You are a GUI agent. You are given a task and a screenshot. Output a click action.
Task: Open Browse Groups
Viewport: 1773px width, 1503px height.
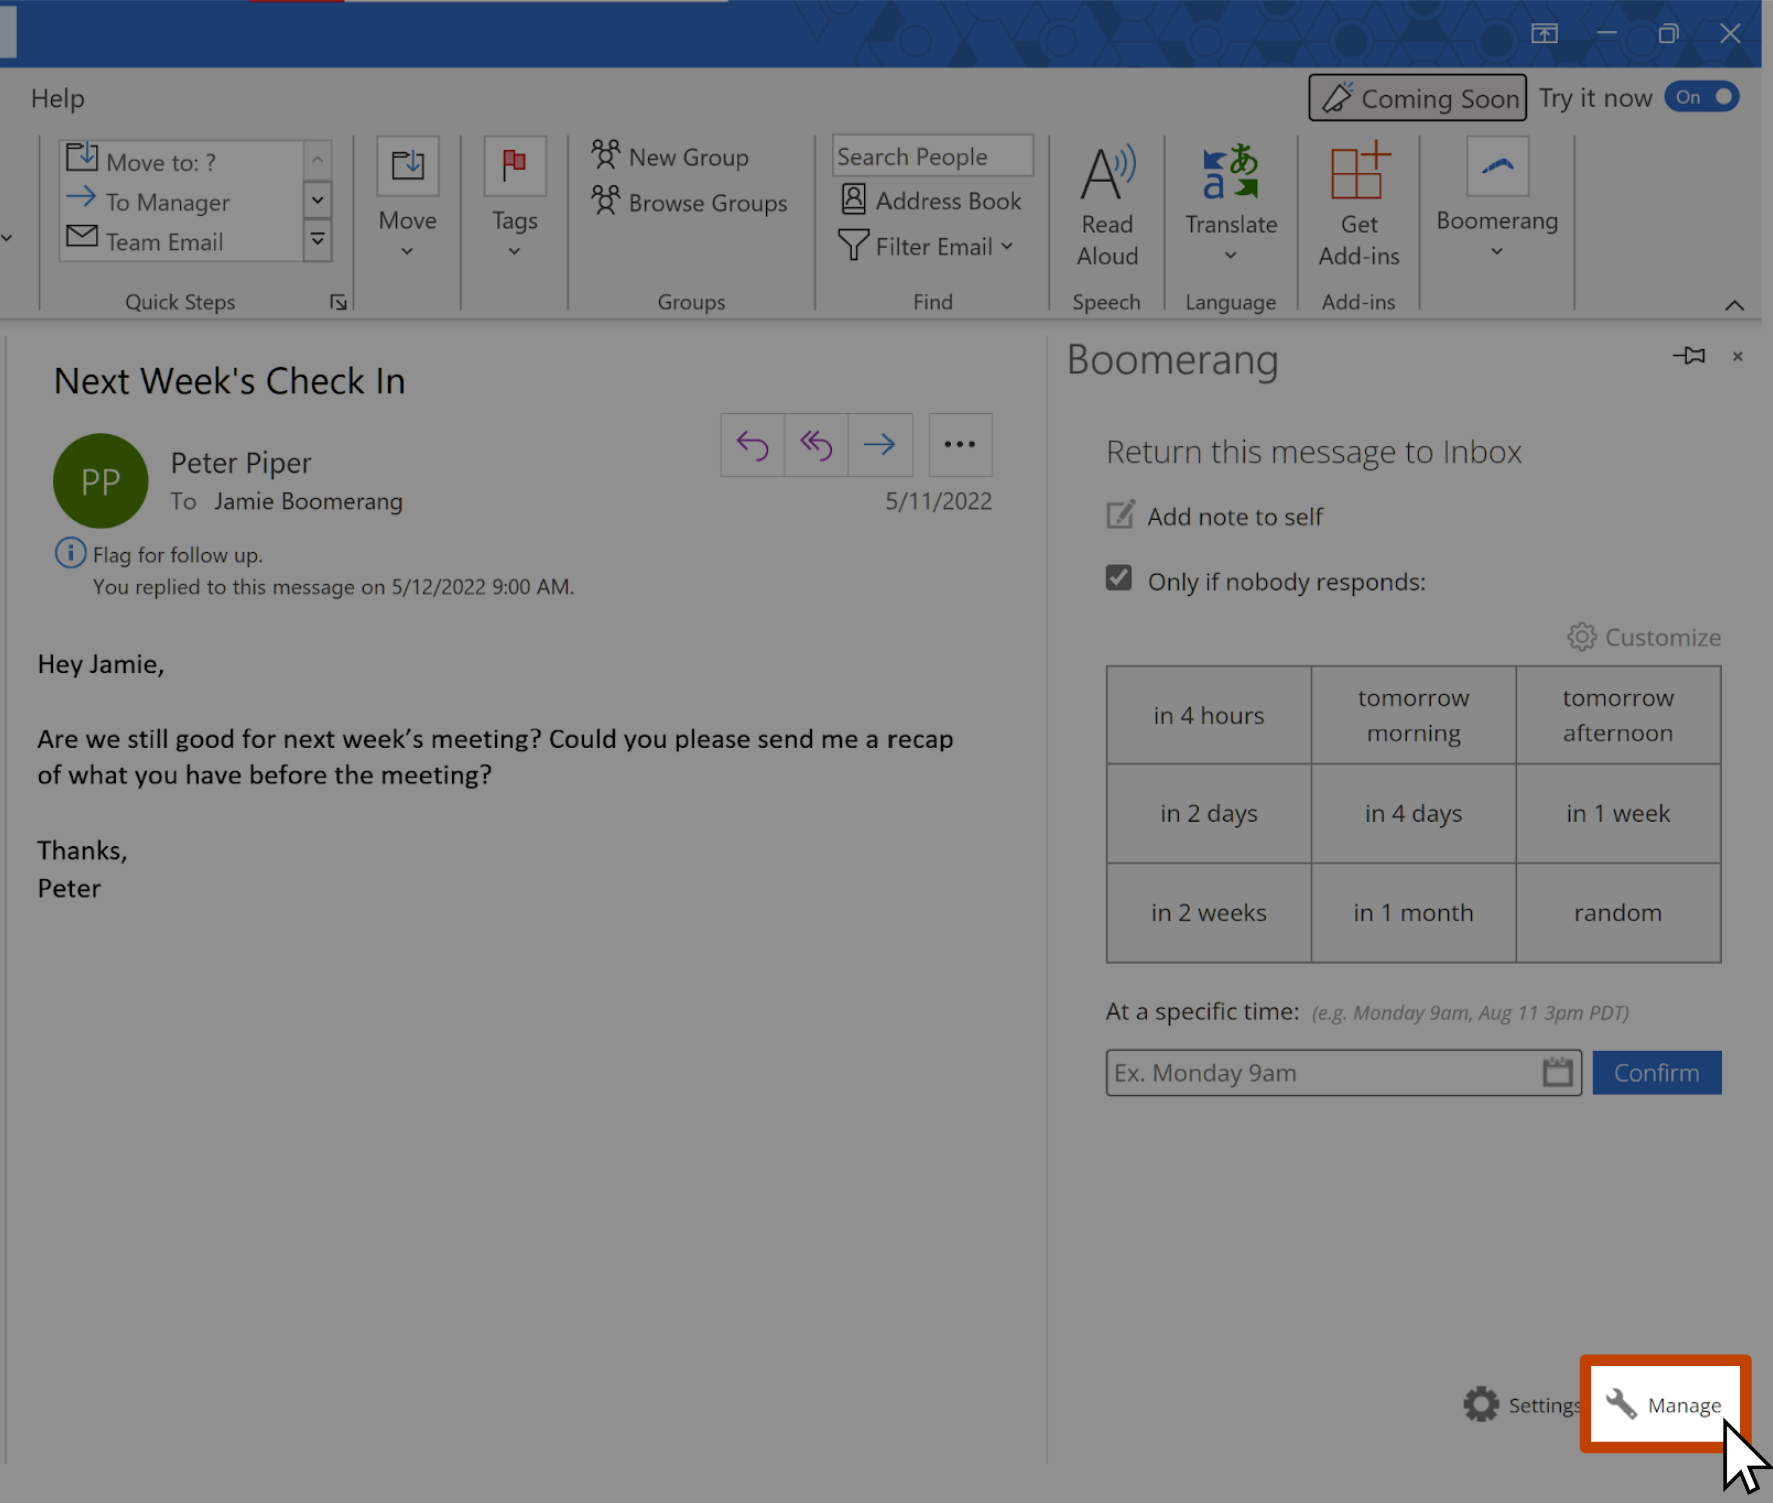pyautogui.click(x=689, y=202)
